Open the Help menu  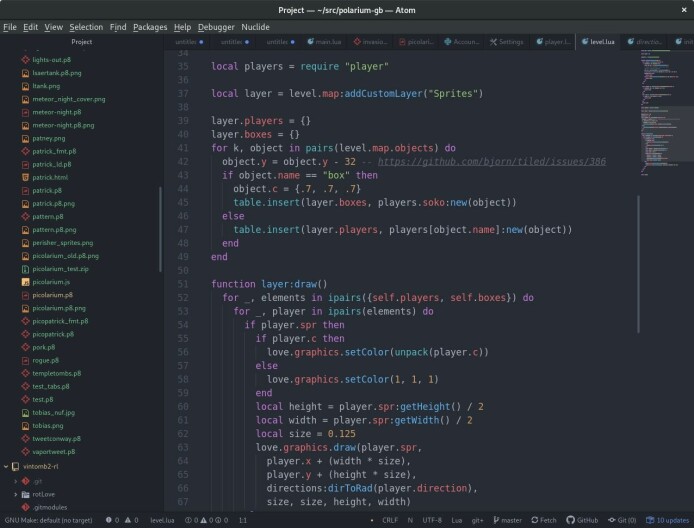tap(182, 27)
